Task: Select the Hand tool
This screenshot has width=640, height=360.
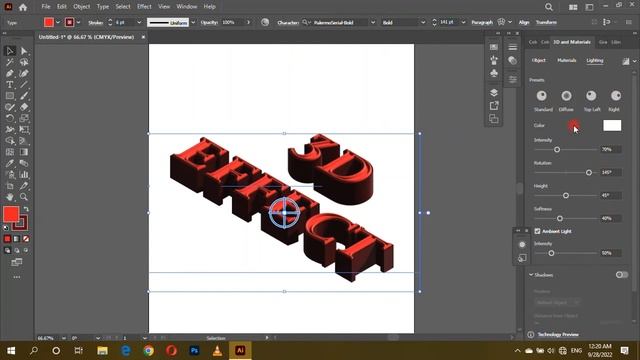Action: [x=10, y=197]
